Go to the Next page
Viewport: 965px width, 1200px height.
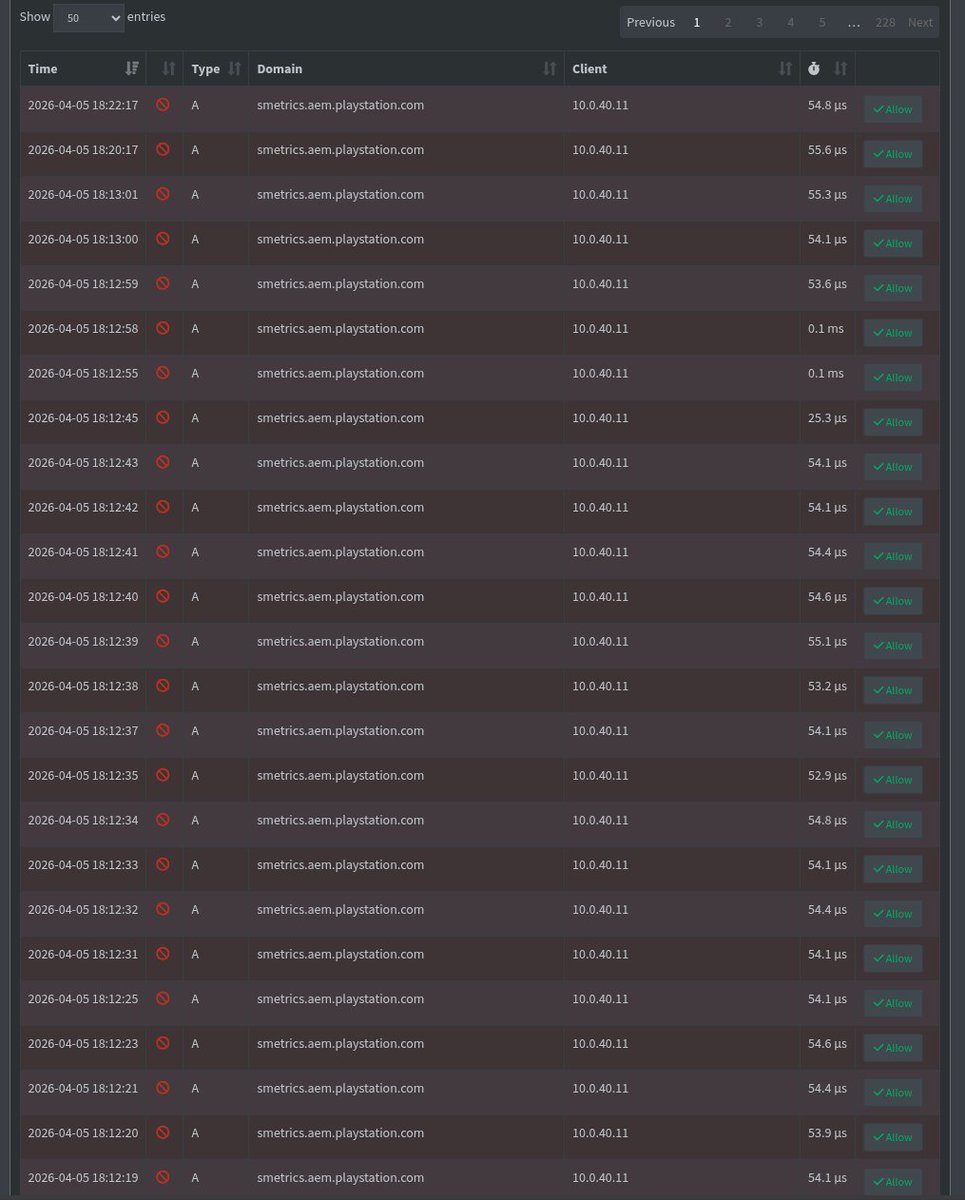pyautogui.click(x=920, y=22)
